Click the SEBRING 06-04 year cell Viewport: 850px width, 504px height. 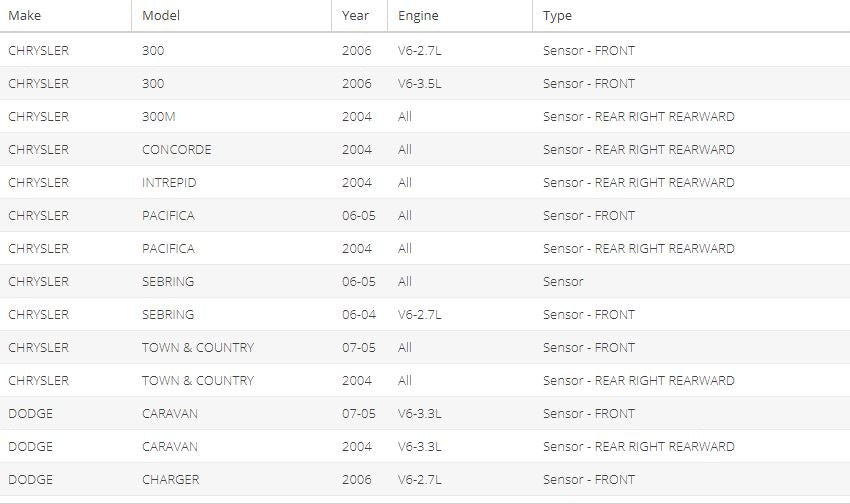click(359, 315)
